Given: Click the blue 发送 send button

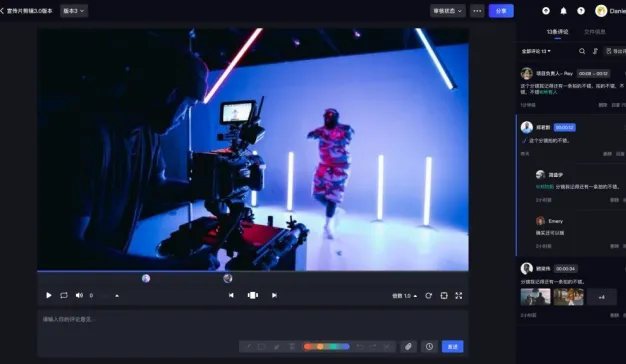Looking at the screenshot, I should [x=452, y=346].
